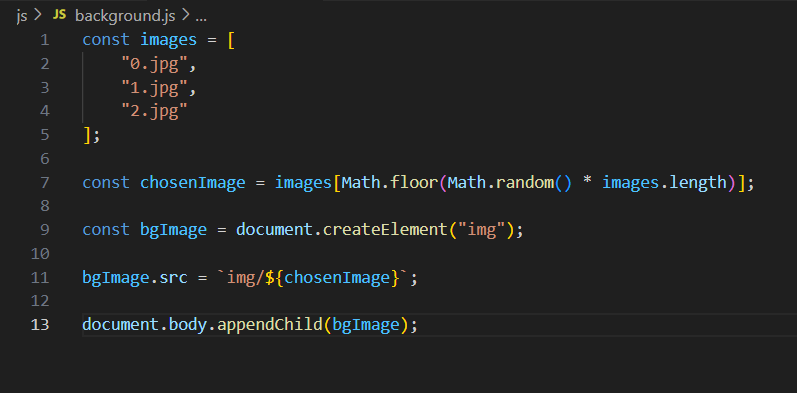Place cursor on "2.jpg" string
Viewport: 797px width, 393px height.
(154, 111)
